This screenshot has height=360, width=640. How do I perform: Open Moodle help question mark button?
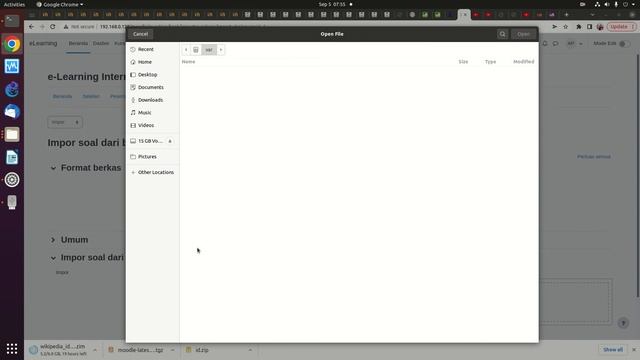click(x=623, y=323)
